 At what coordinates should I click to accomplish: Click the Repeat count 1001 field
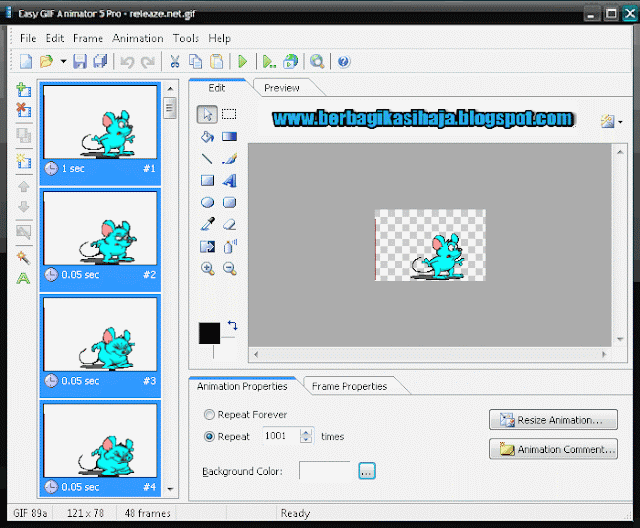[x=280, y=436]
